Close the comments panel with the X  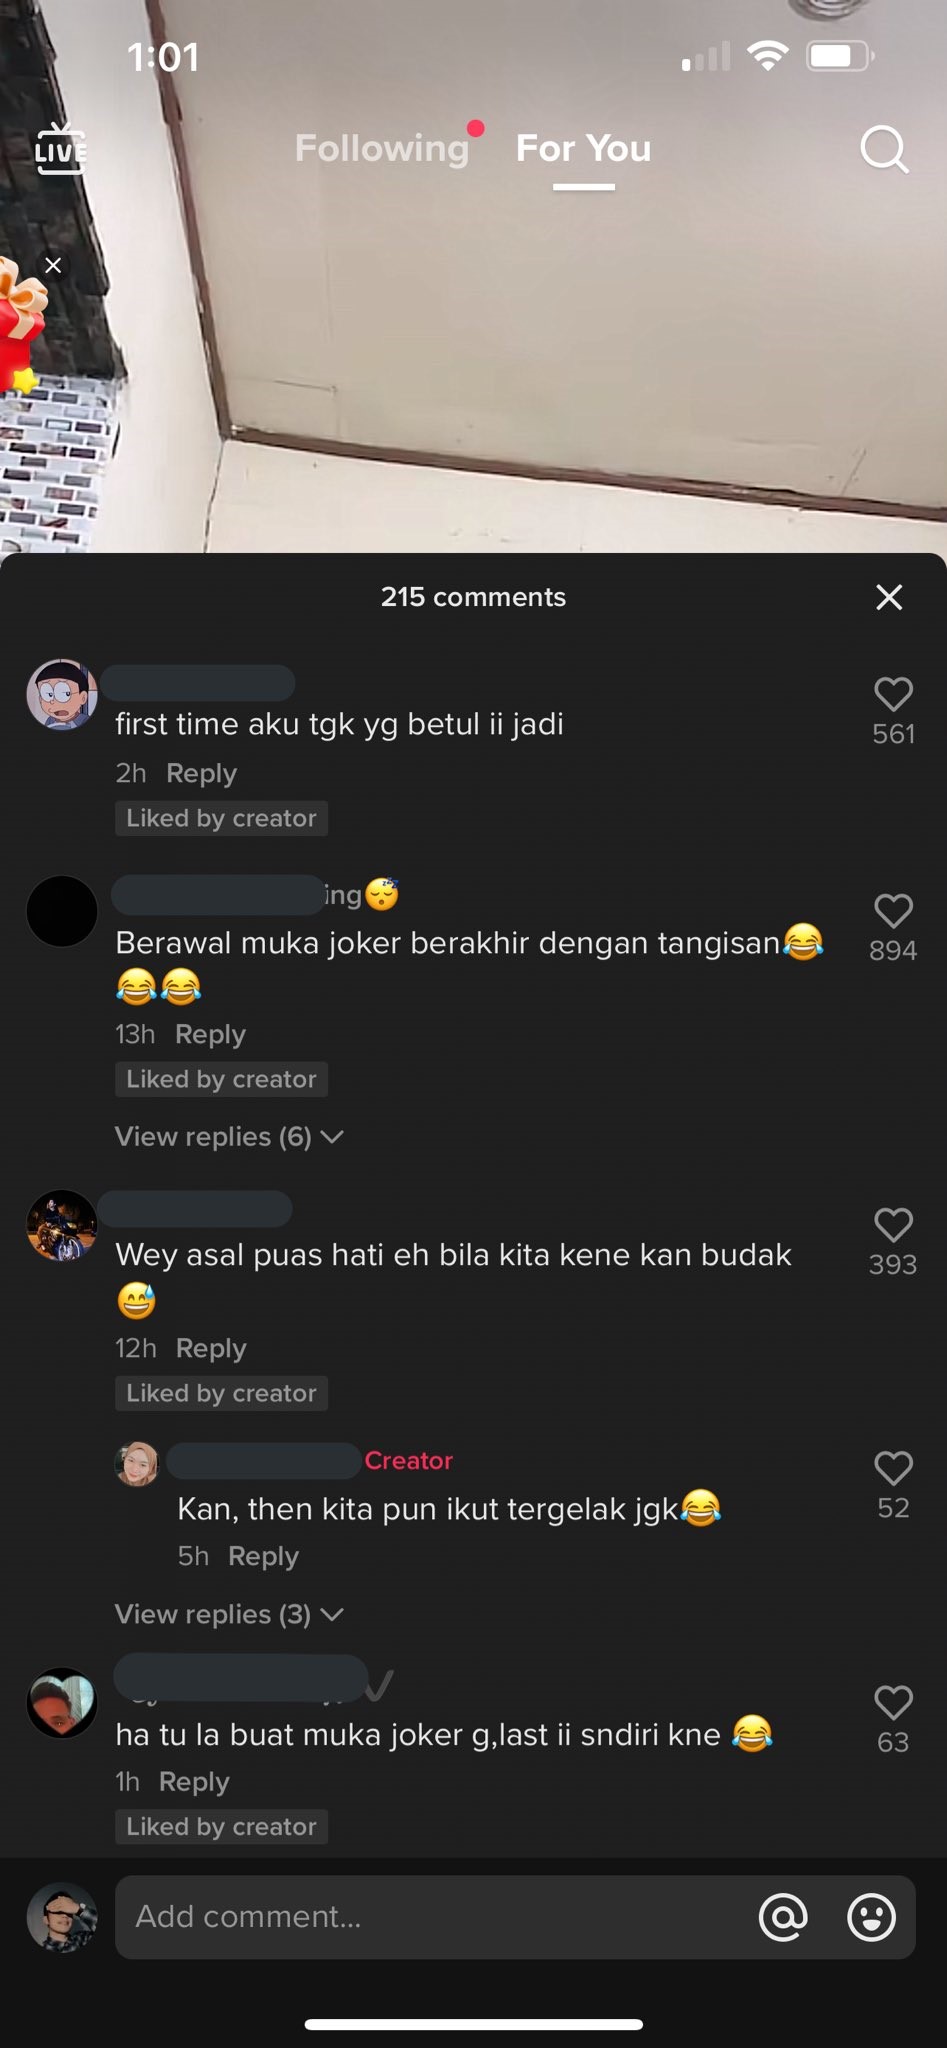pyautogui.click(x=889, y=597)
